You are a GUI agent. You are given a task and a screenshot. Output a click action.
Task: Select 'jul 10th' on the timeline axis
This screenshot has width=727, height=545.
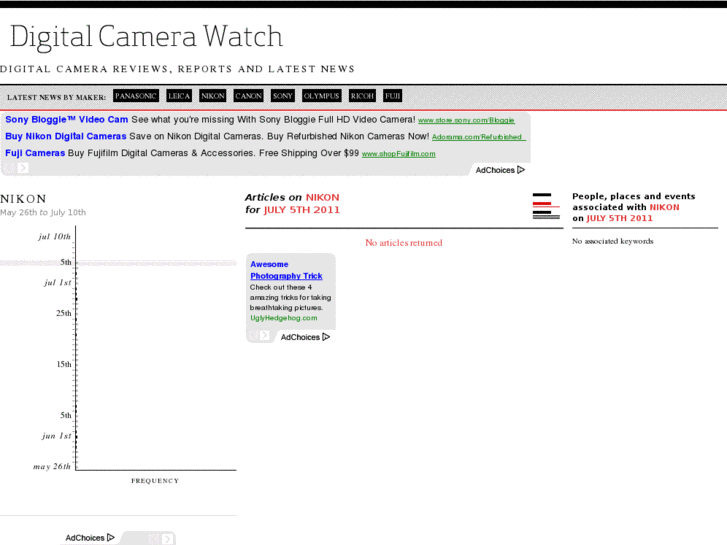55,237
